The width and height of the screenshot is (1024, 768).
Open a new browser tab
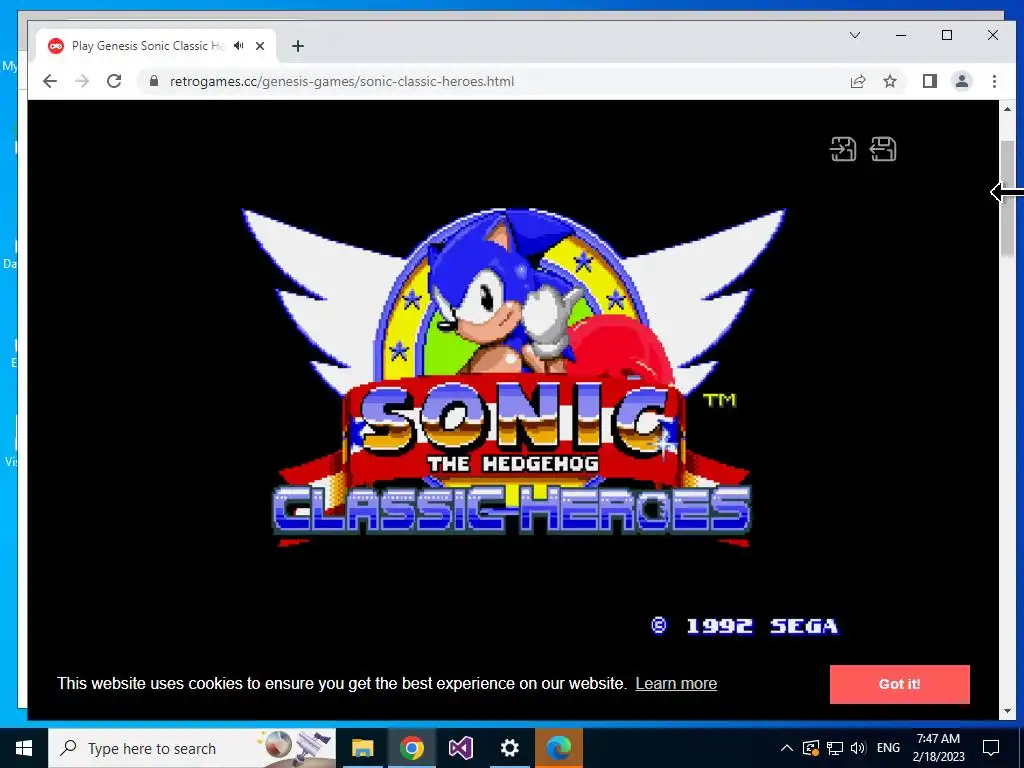point(298,46)
